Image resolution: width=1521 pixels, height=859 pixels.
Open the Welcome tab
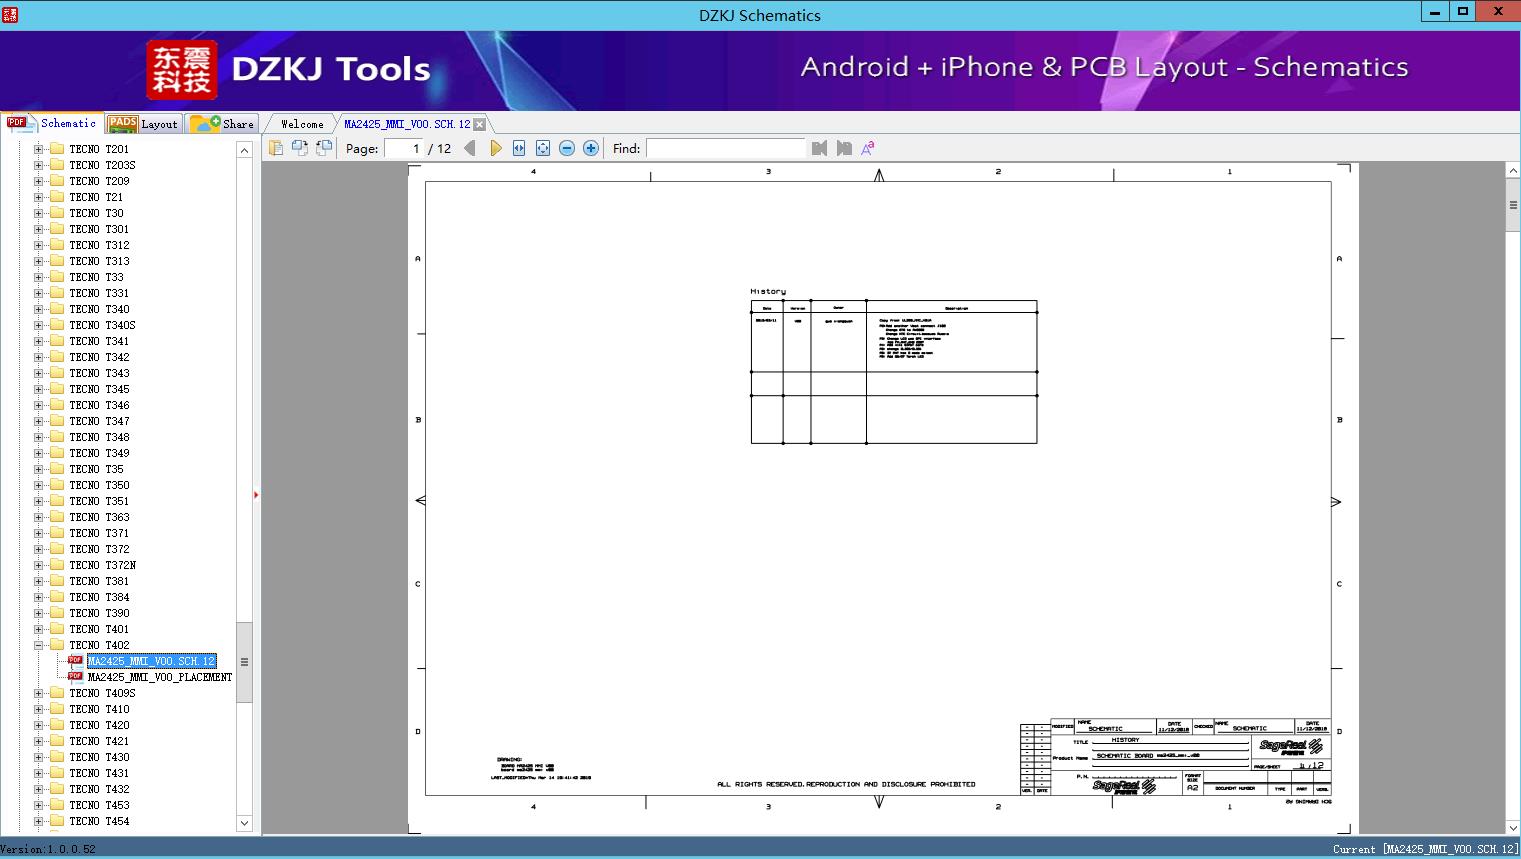point(302,124)
